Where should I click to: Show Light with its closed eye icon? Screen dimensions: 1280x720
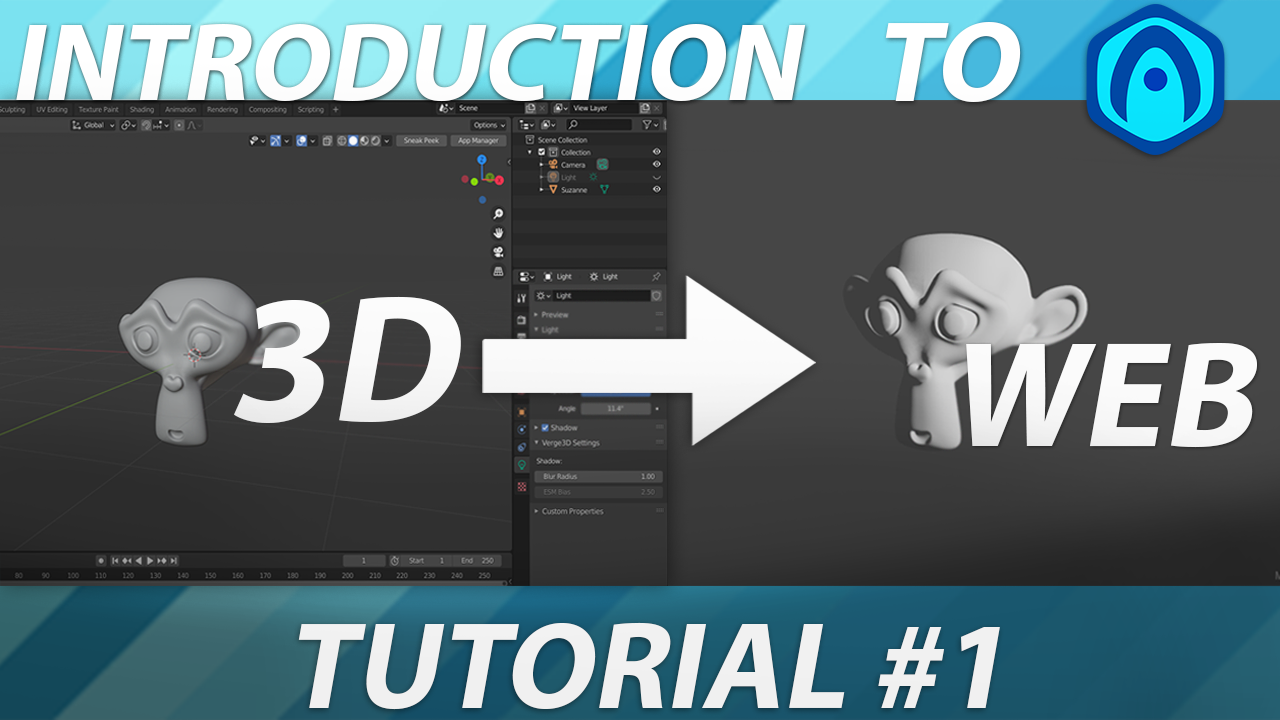pyautogui.click(x=657, y=178)
